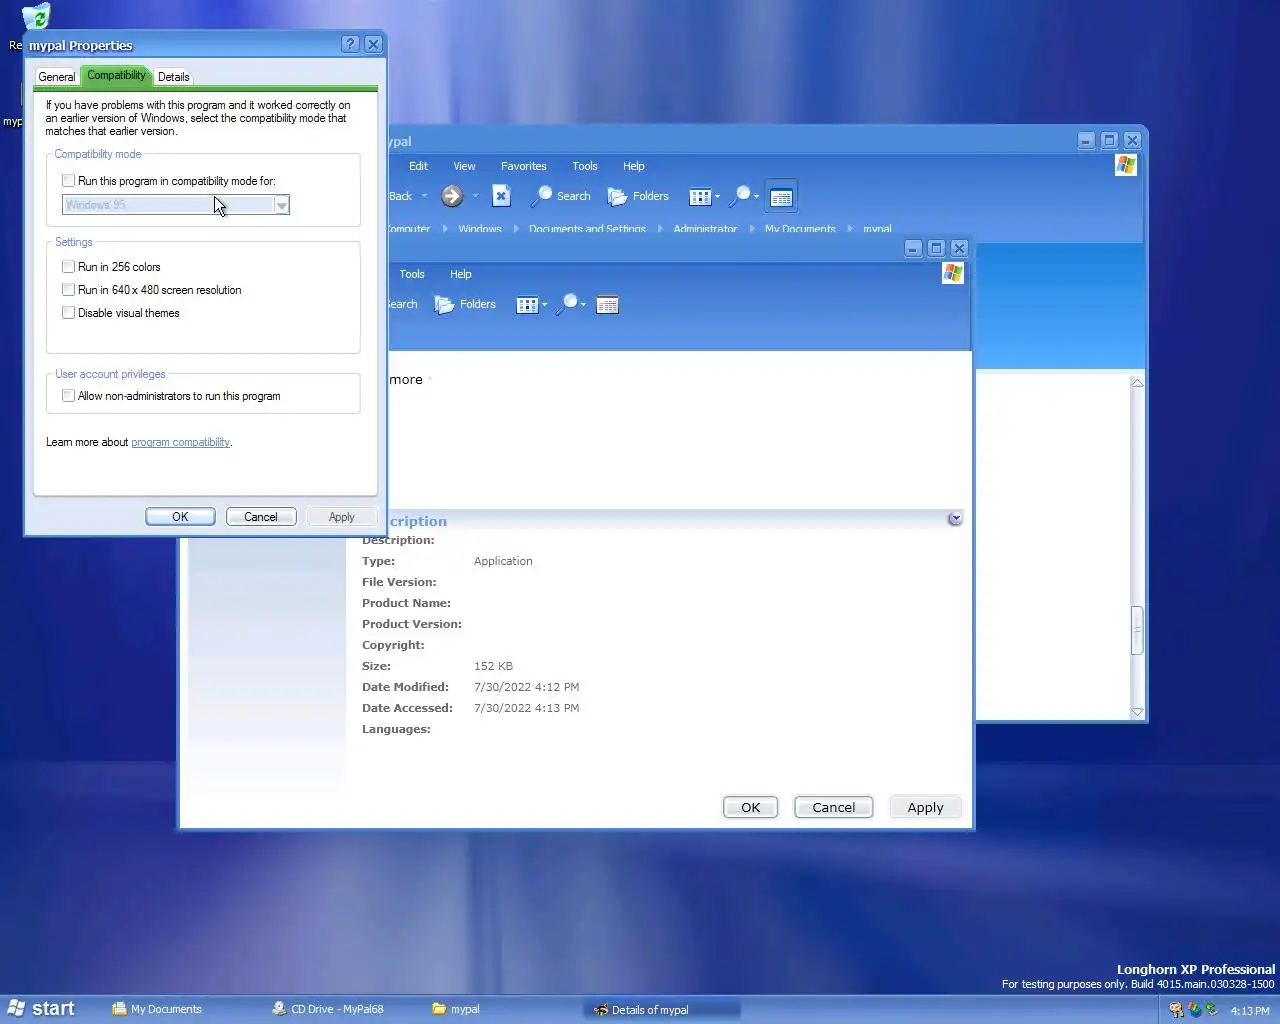Click the third tray icon next to the clock

tap(1212, 1010)
